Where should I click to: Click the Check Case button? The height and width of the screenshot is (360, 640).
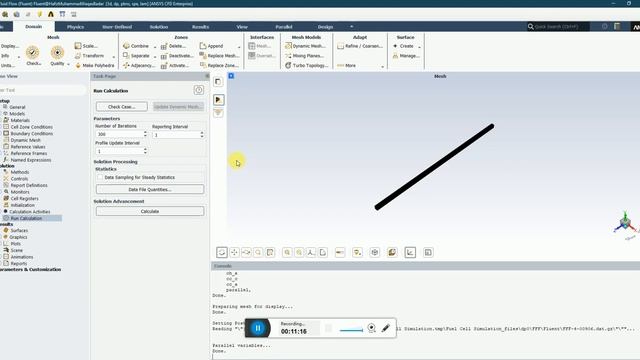122,107
